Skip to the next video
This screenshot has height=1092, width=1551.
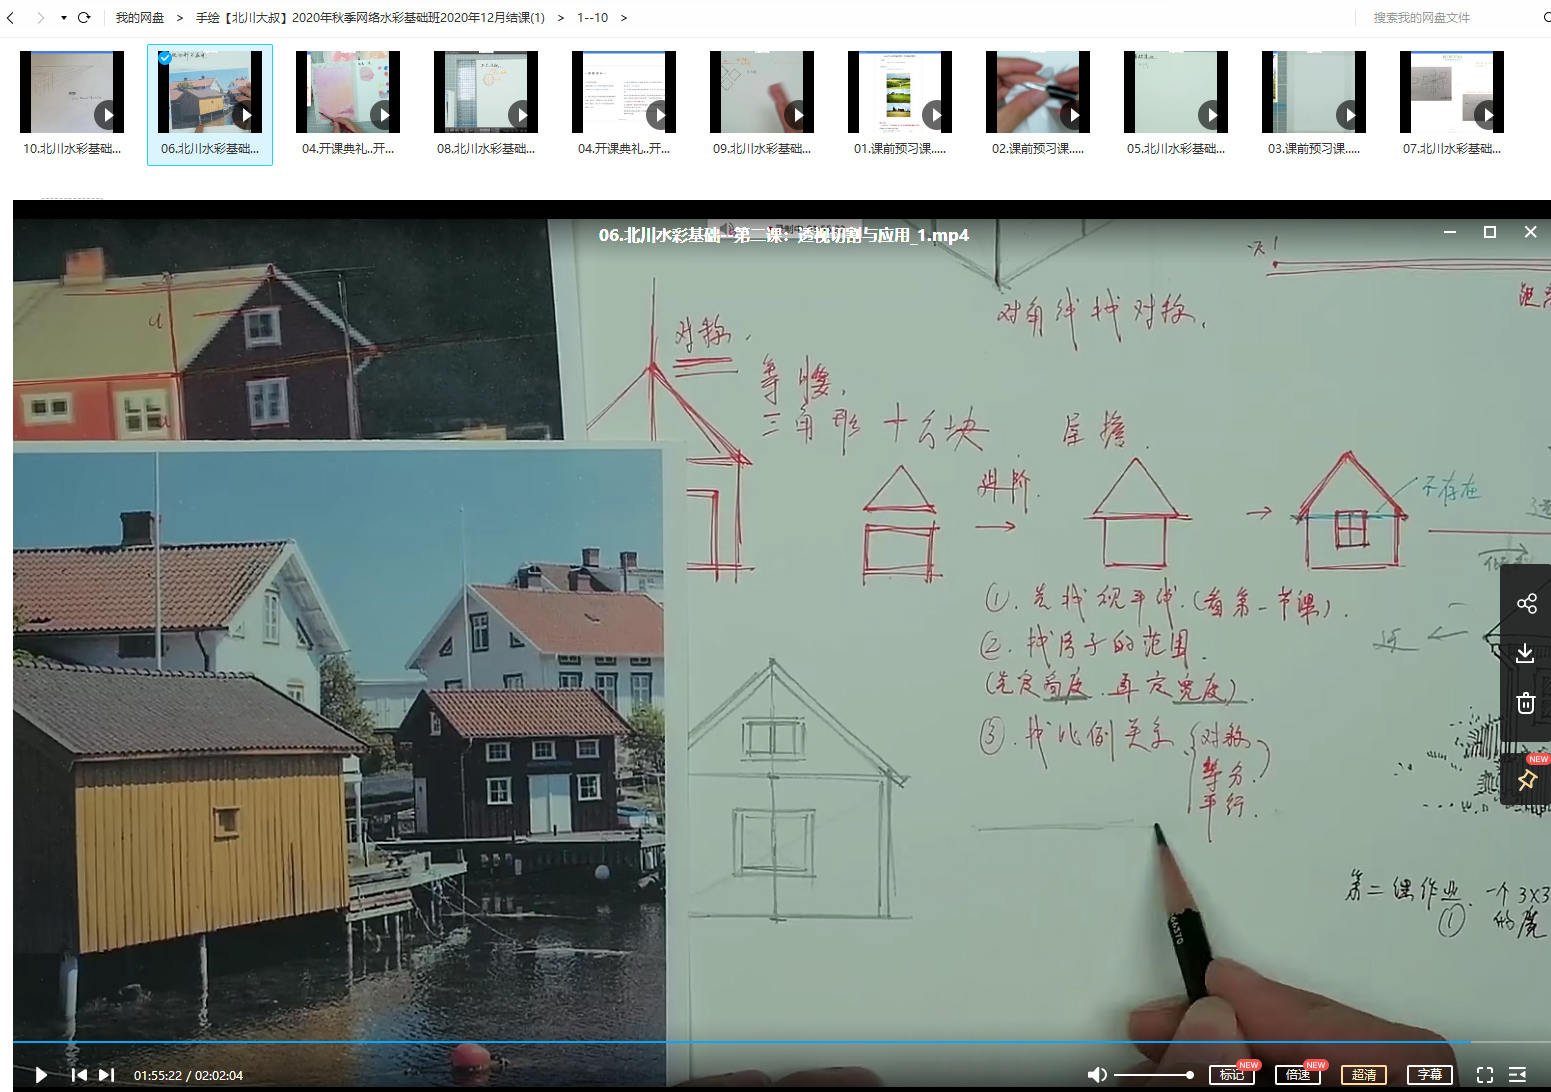107,1075
